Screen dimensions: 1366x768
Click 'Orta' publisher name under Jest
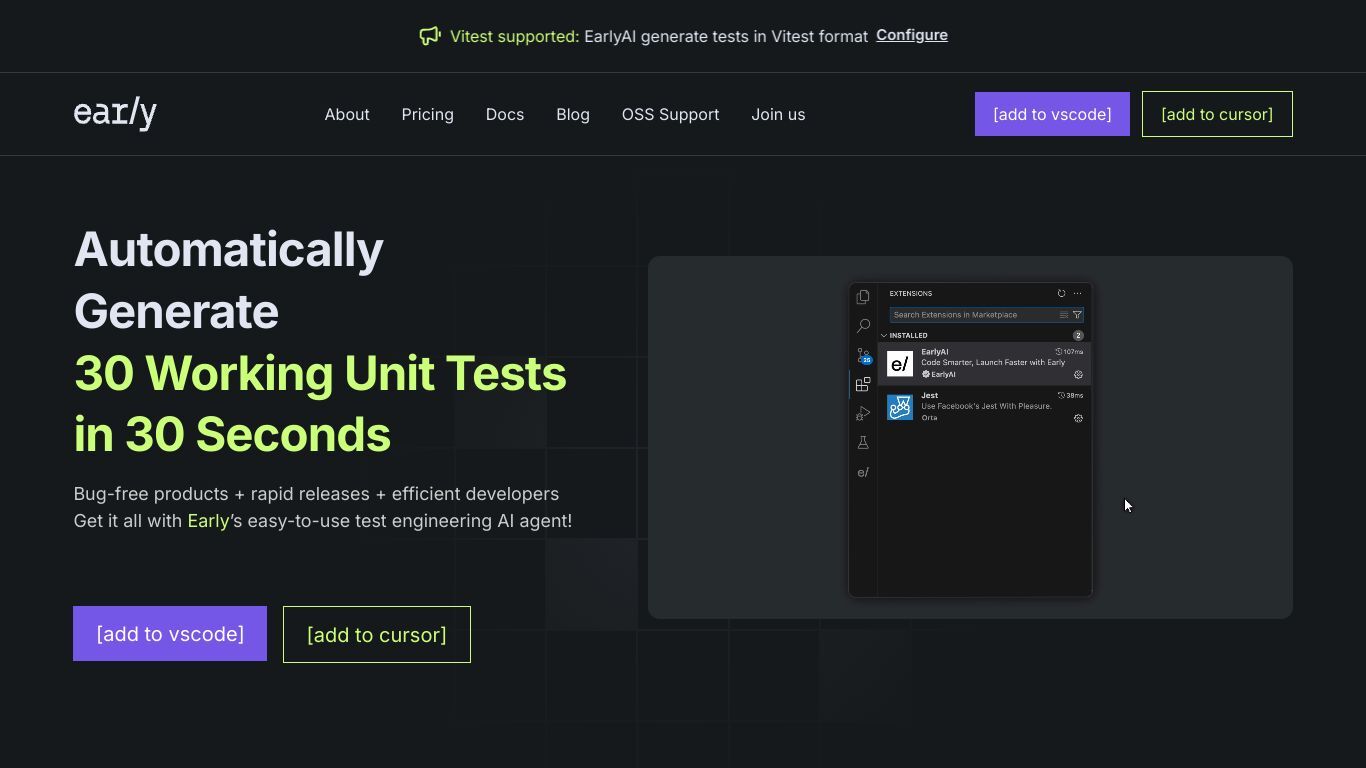929,418
